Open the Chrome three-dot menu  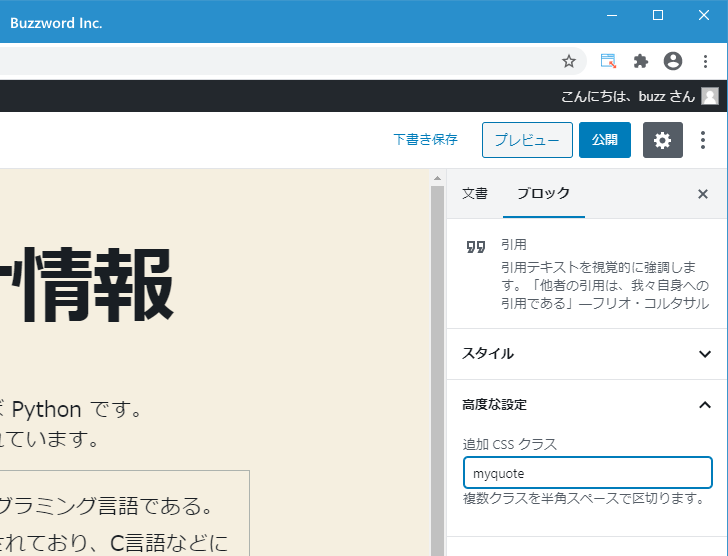tap(705, 61)
